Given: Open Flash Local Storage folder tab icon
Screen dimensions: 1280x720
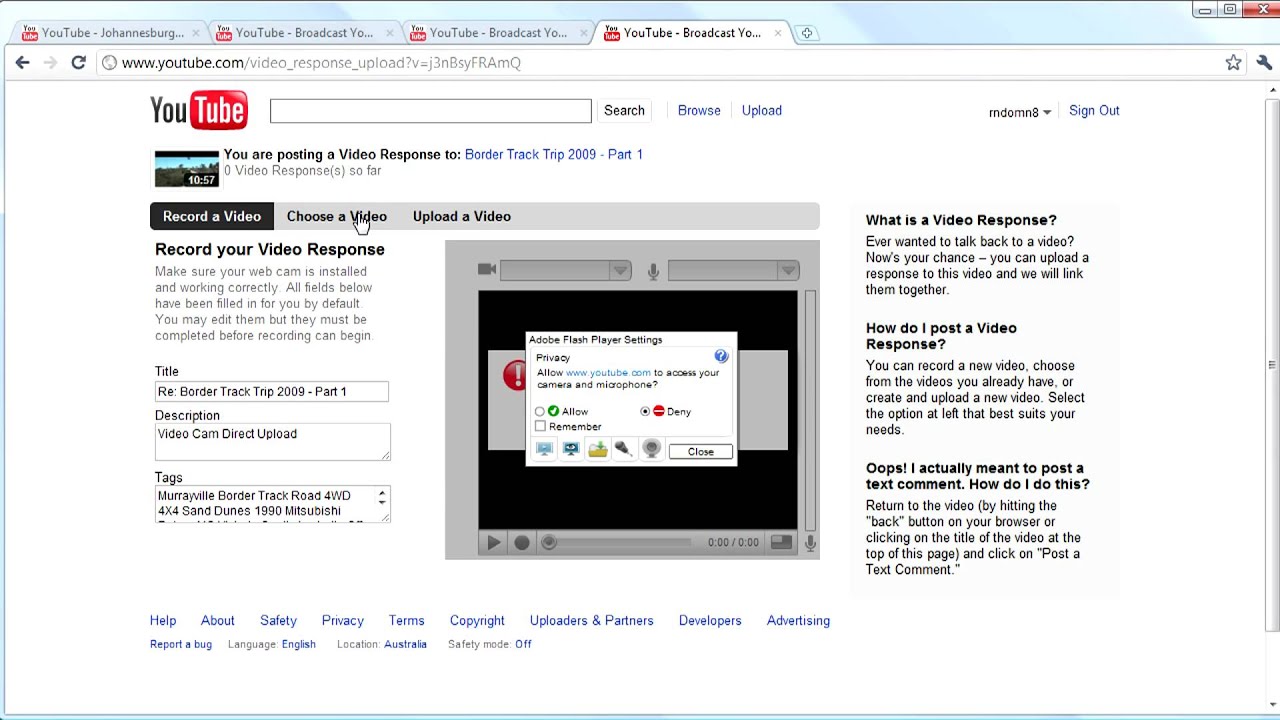Looking at the screenshot, I should click(x=597, y=450).
